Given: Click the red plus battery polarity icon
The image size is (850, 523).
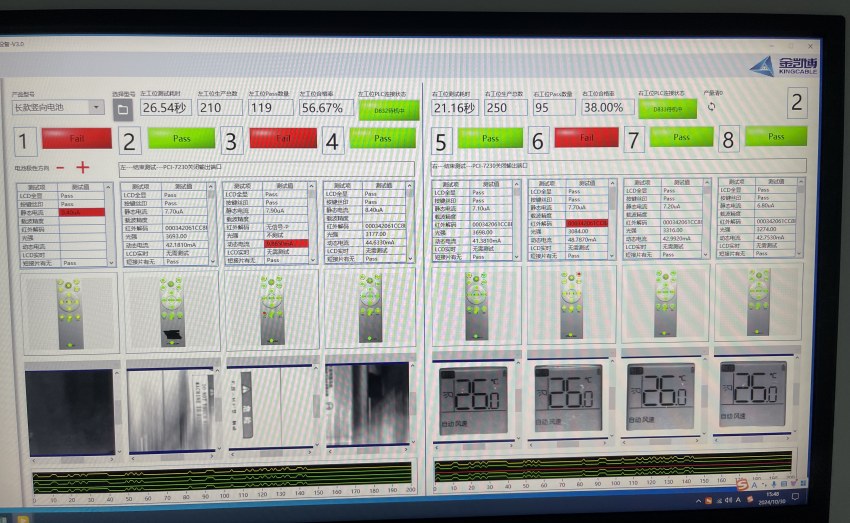Looking at the screenshot, I should click(x=82, y=167).
